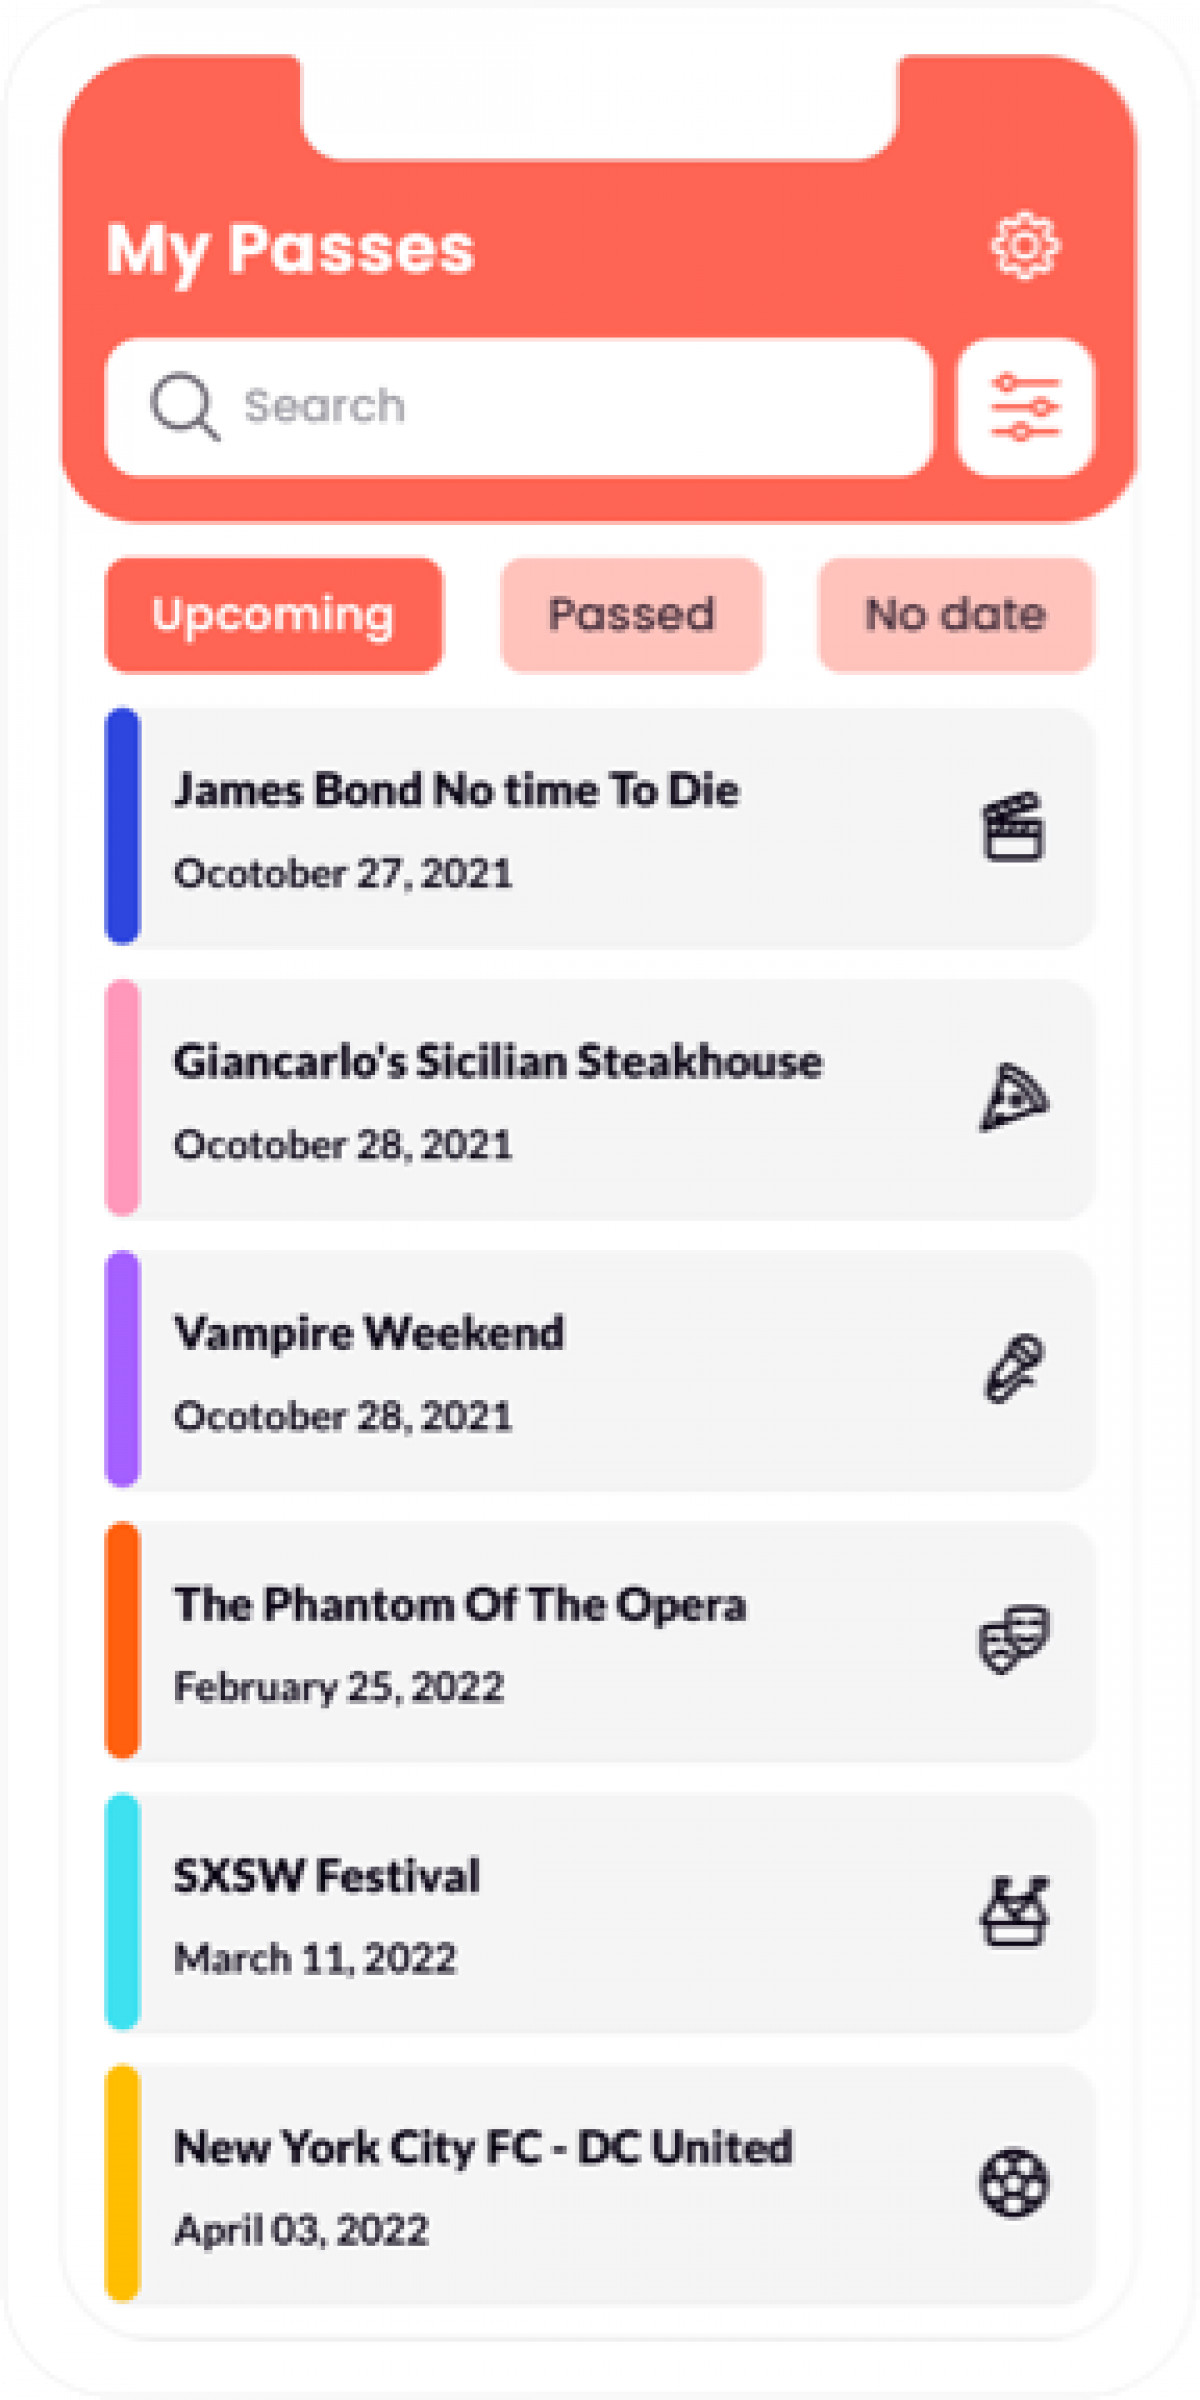
Task: Click the festival icon beside SXSW
Action: tap(1013, 1911)
